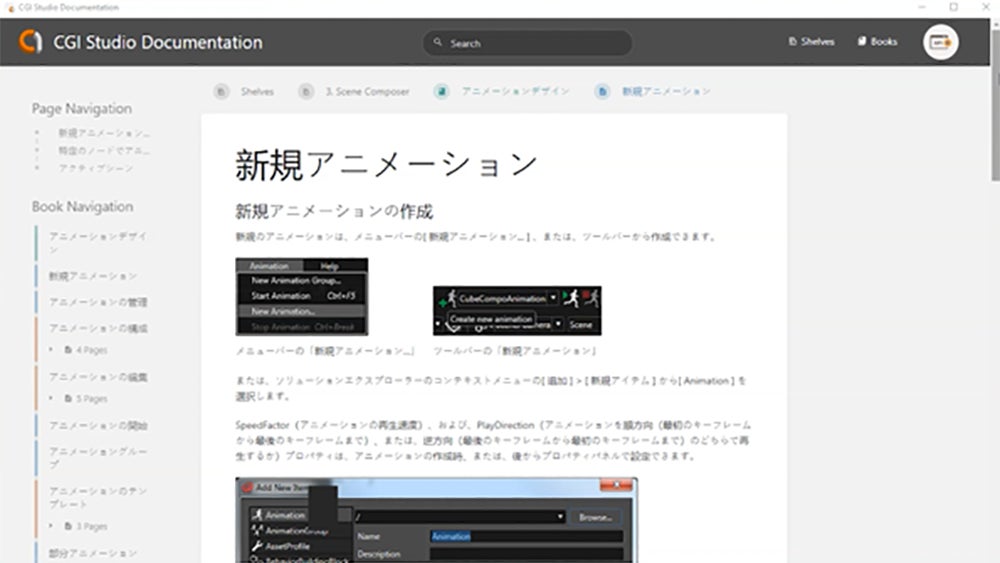
Task: Click the 5 Pages folder icon
Action: (x=68, y=398)
